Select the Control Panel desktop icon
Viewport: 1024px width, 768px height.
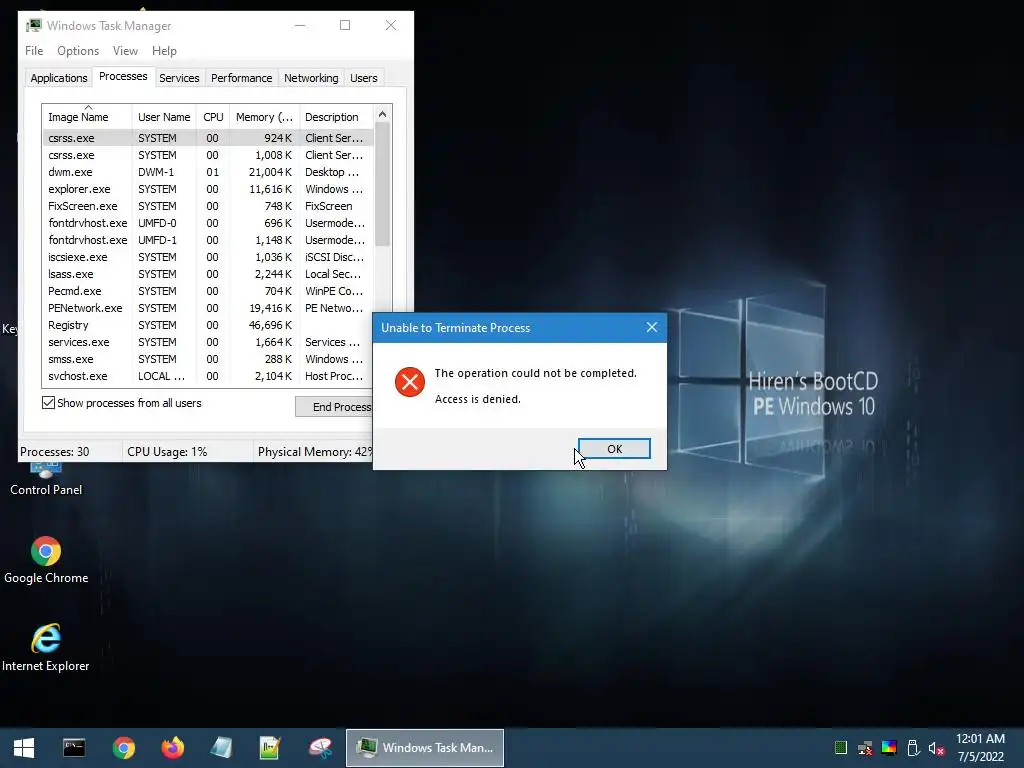(46, 479)
